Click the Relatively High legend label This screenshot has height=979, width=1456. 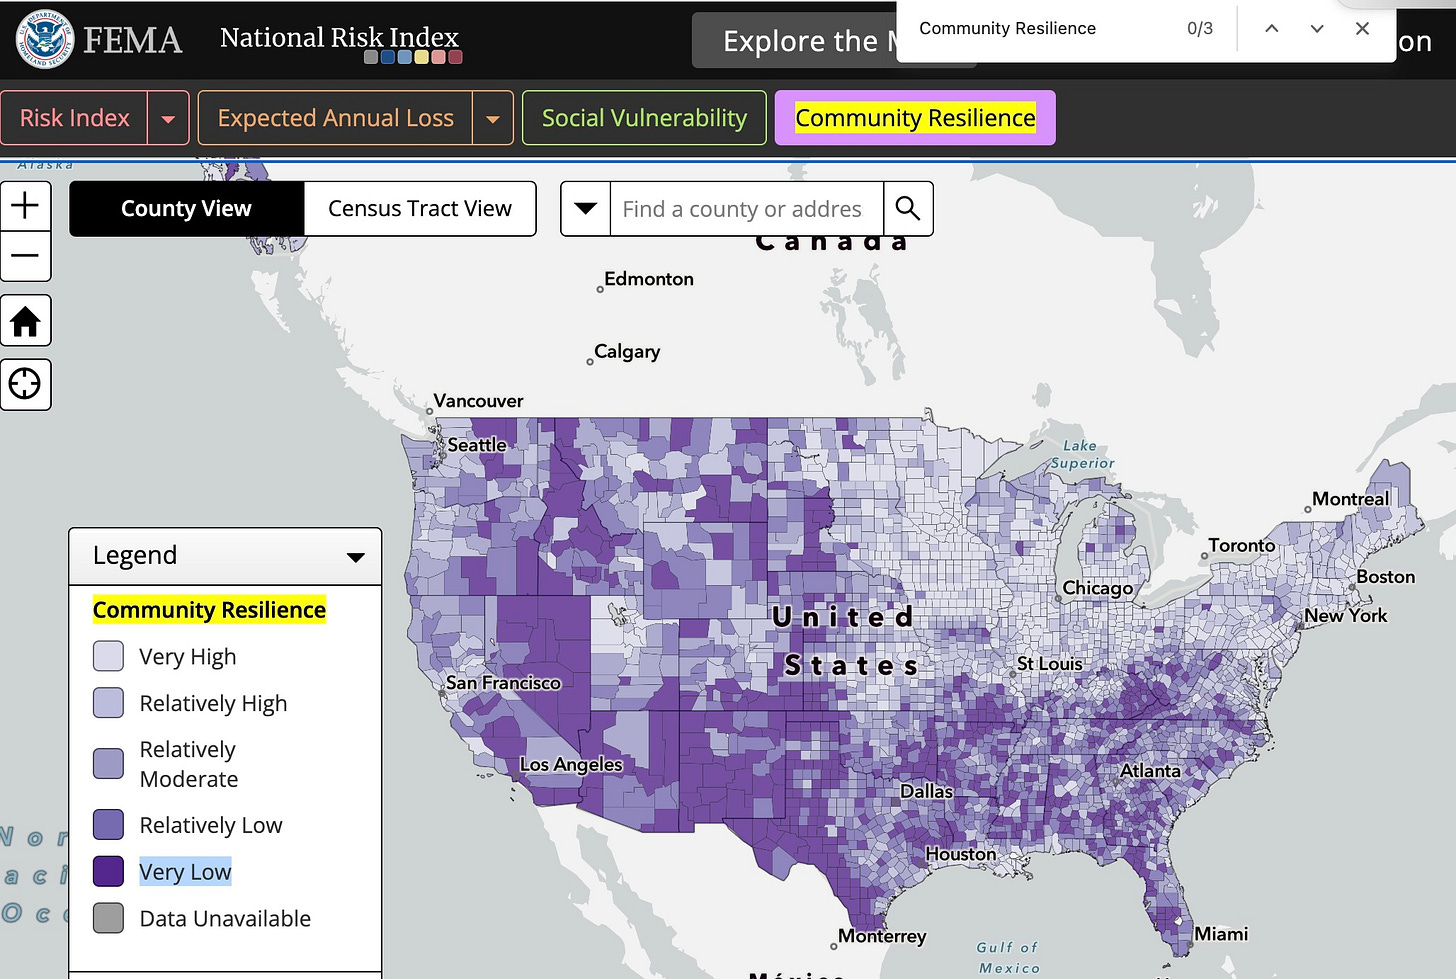pyautogui.click(x=213, y=703)
